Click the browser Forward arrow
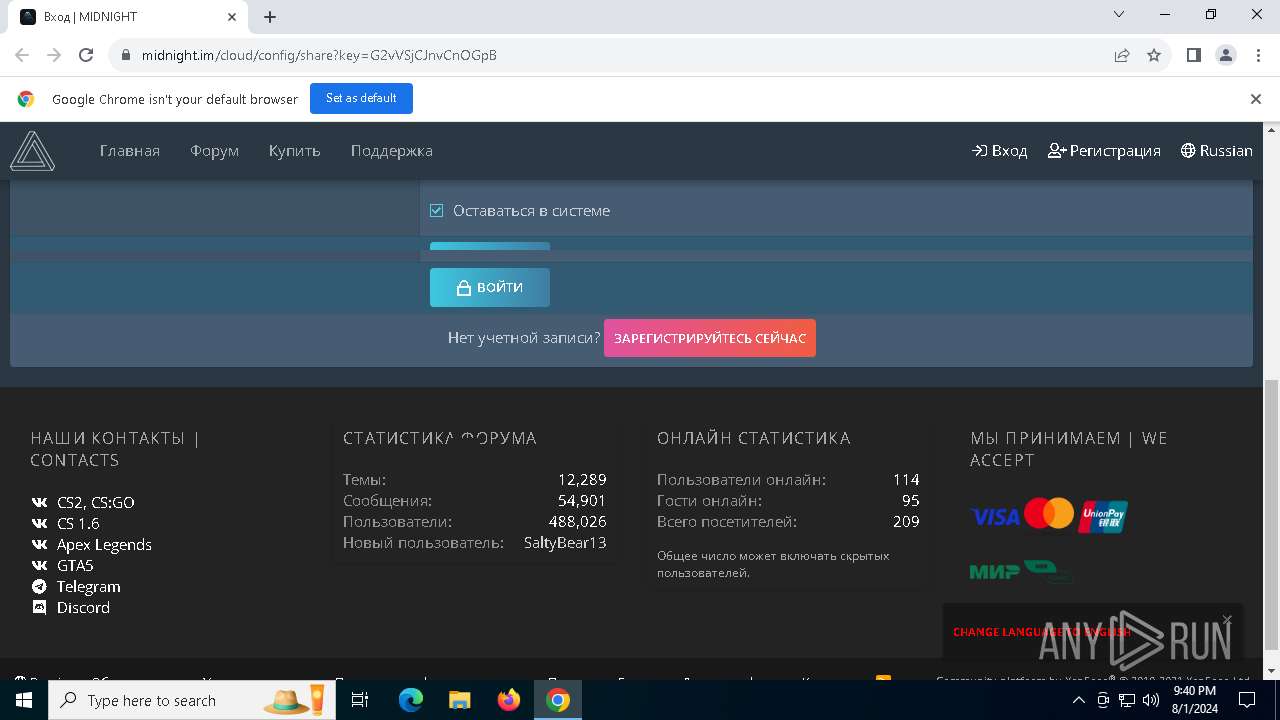Viewport: 1280px width, 720px height. [54, 55]
